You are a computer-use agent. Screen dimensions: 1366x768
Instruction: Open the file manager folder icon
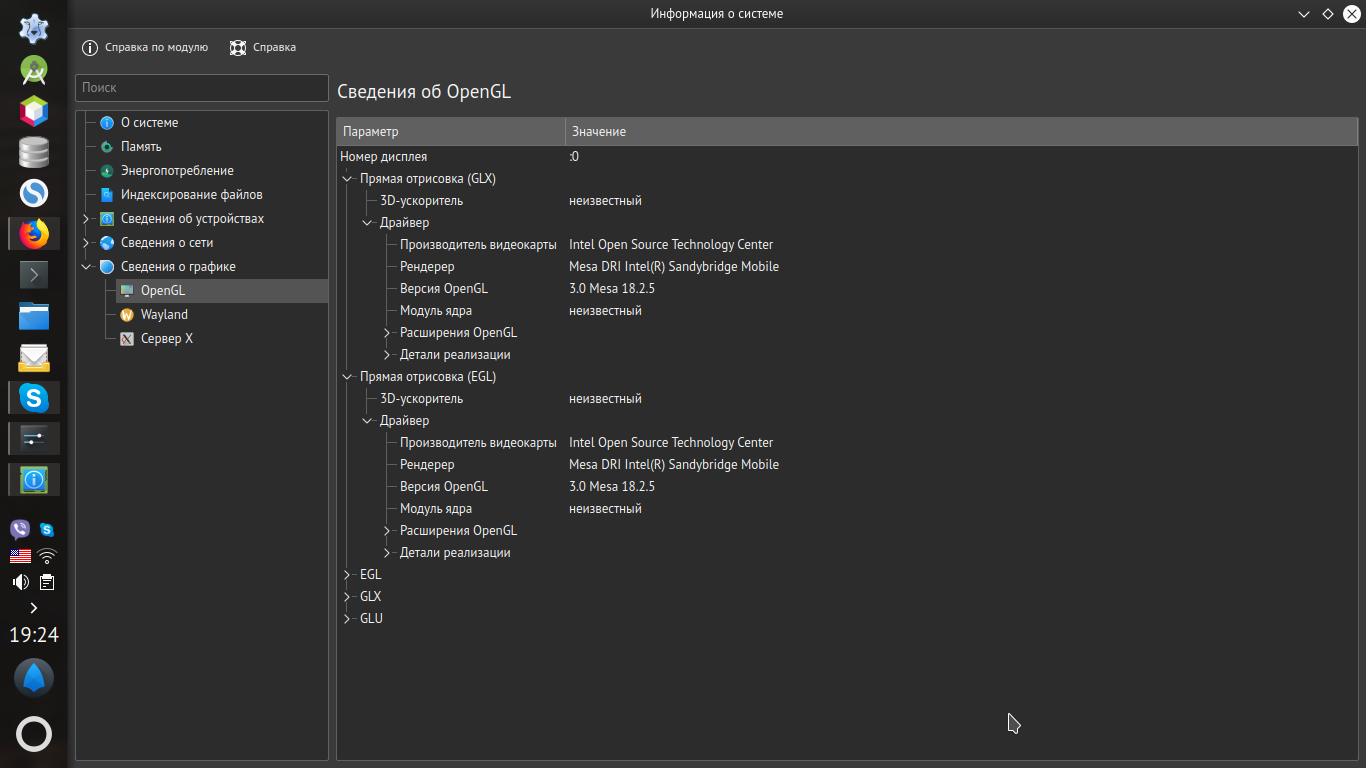tap(34, 316)
